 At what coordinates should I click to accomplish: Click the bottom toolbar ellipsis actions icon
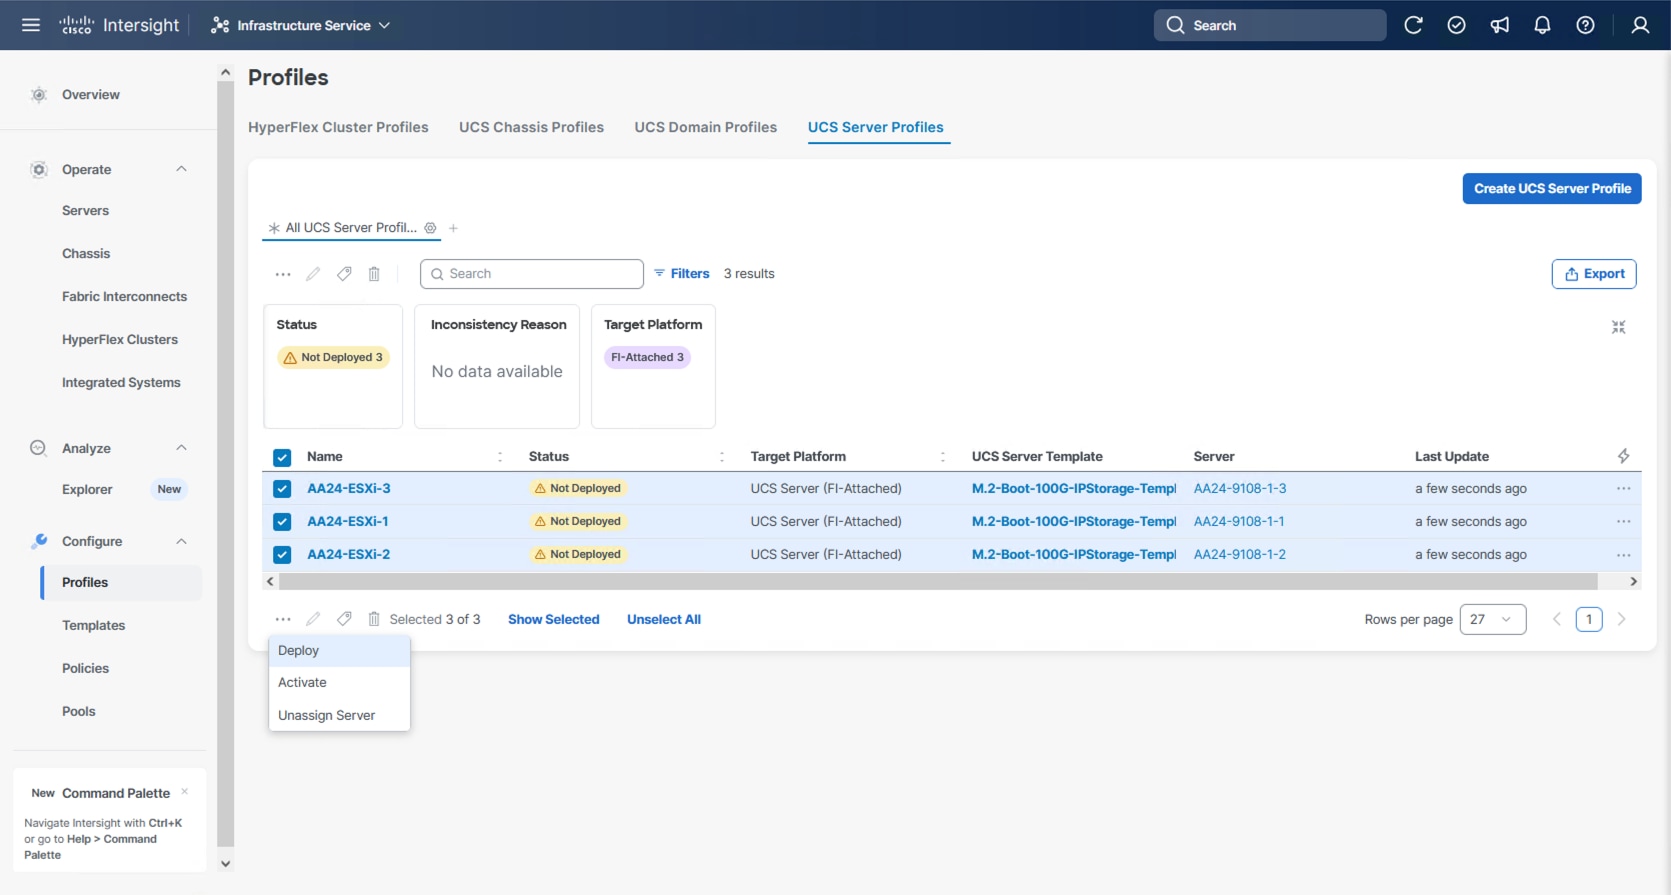coord(283,619)
